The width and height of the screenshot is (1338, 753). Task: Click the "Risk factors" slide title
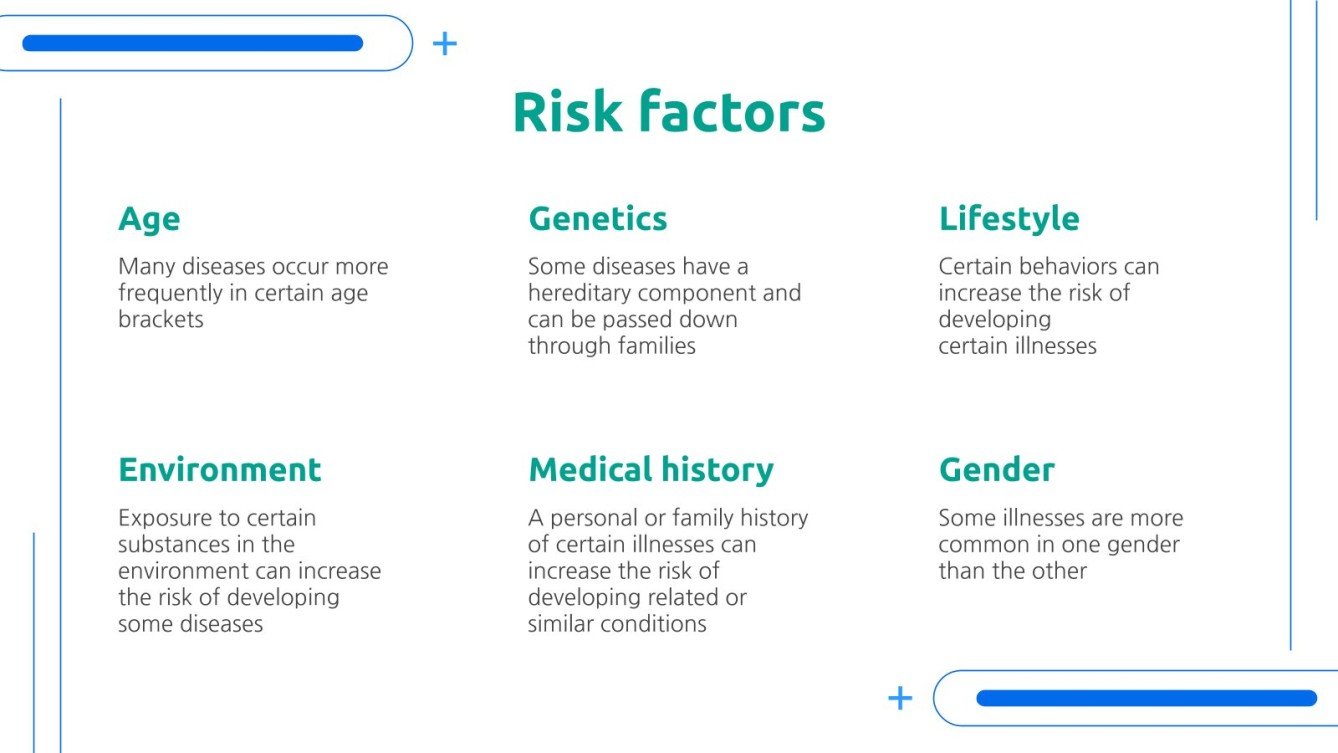pos(668,112)
